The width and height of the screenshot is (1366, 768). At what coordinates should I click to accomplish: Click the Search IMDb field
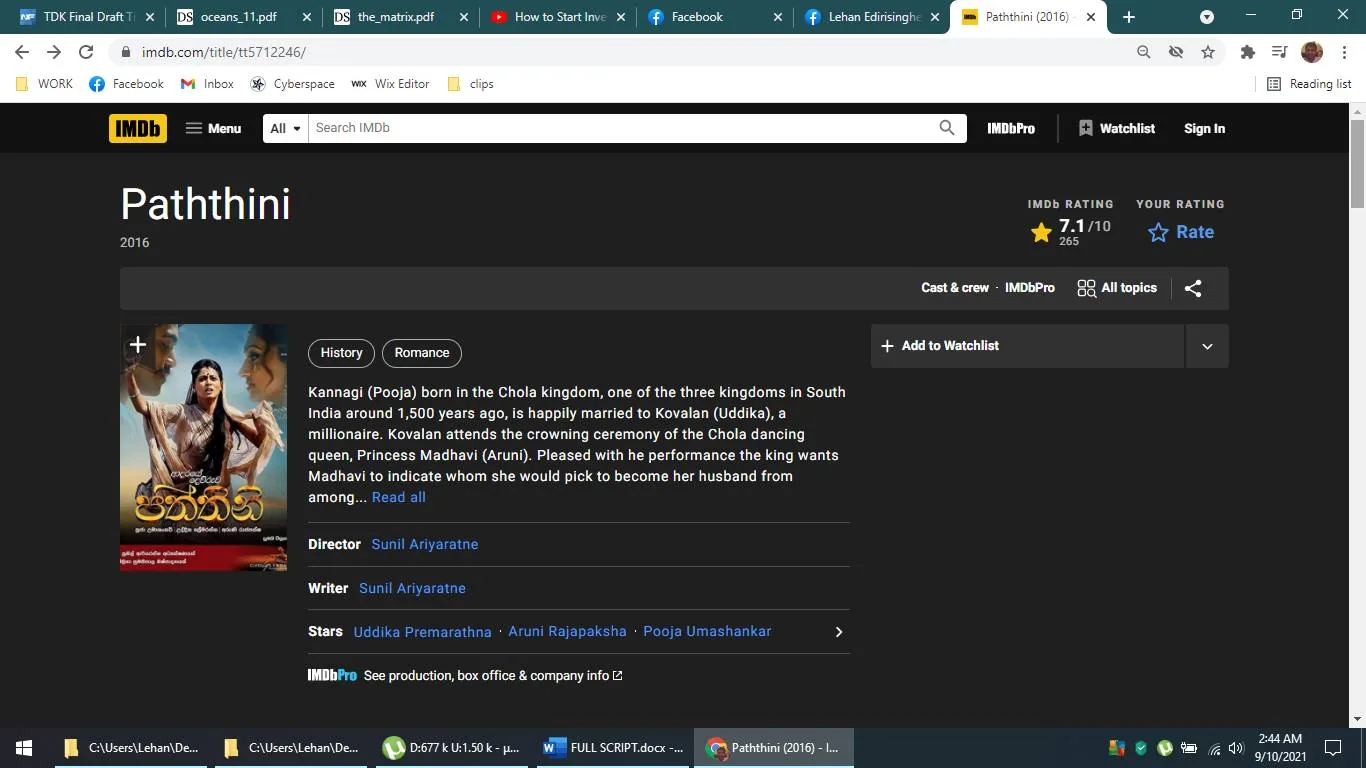tap(620, 128)
